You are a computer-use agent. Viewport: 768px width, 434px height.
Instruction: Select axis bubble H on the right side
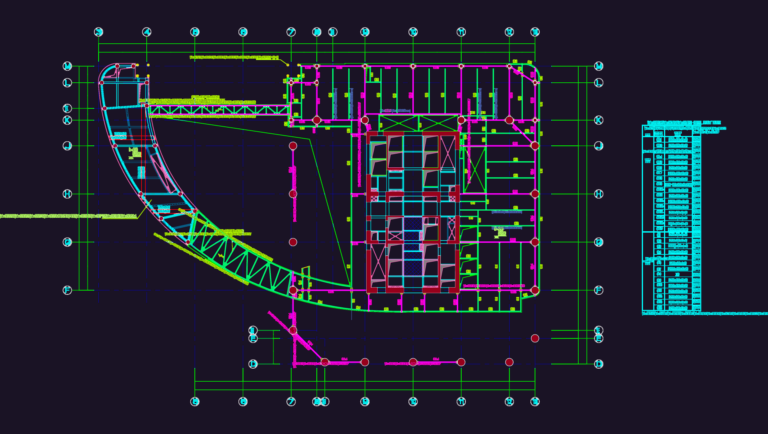click(599, 194)
